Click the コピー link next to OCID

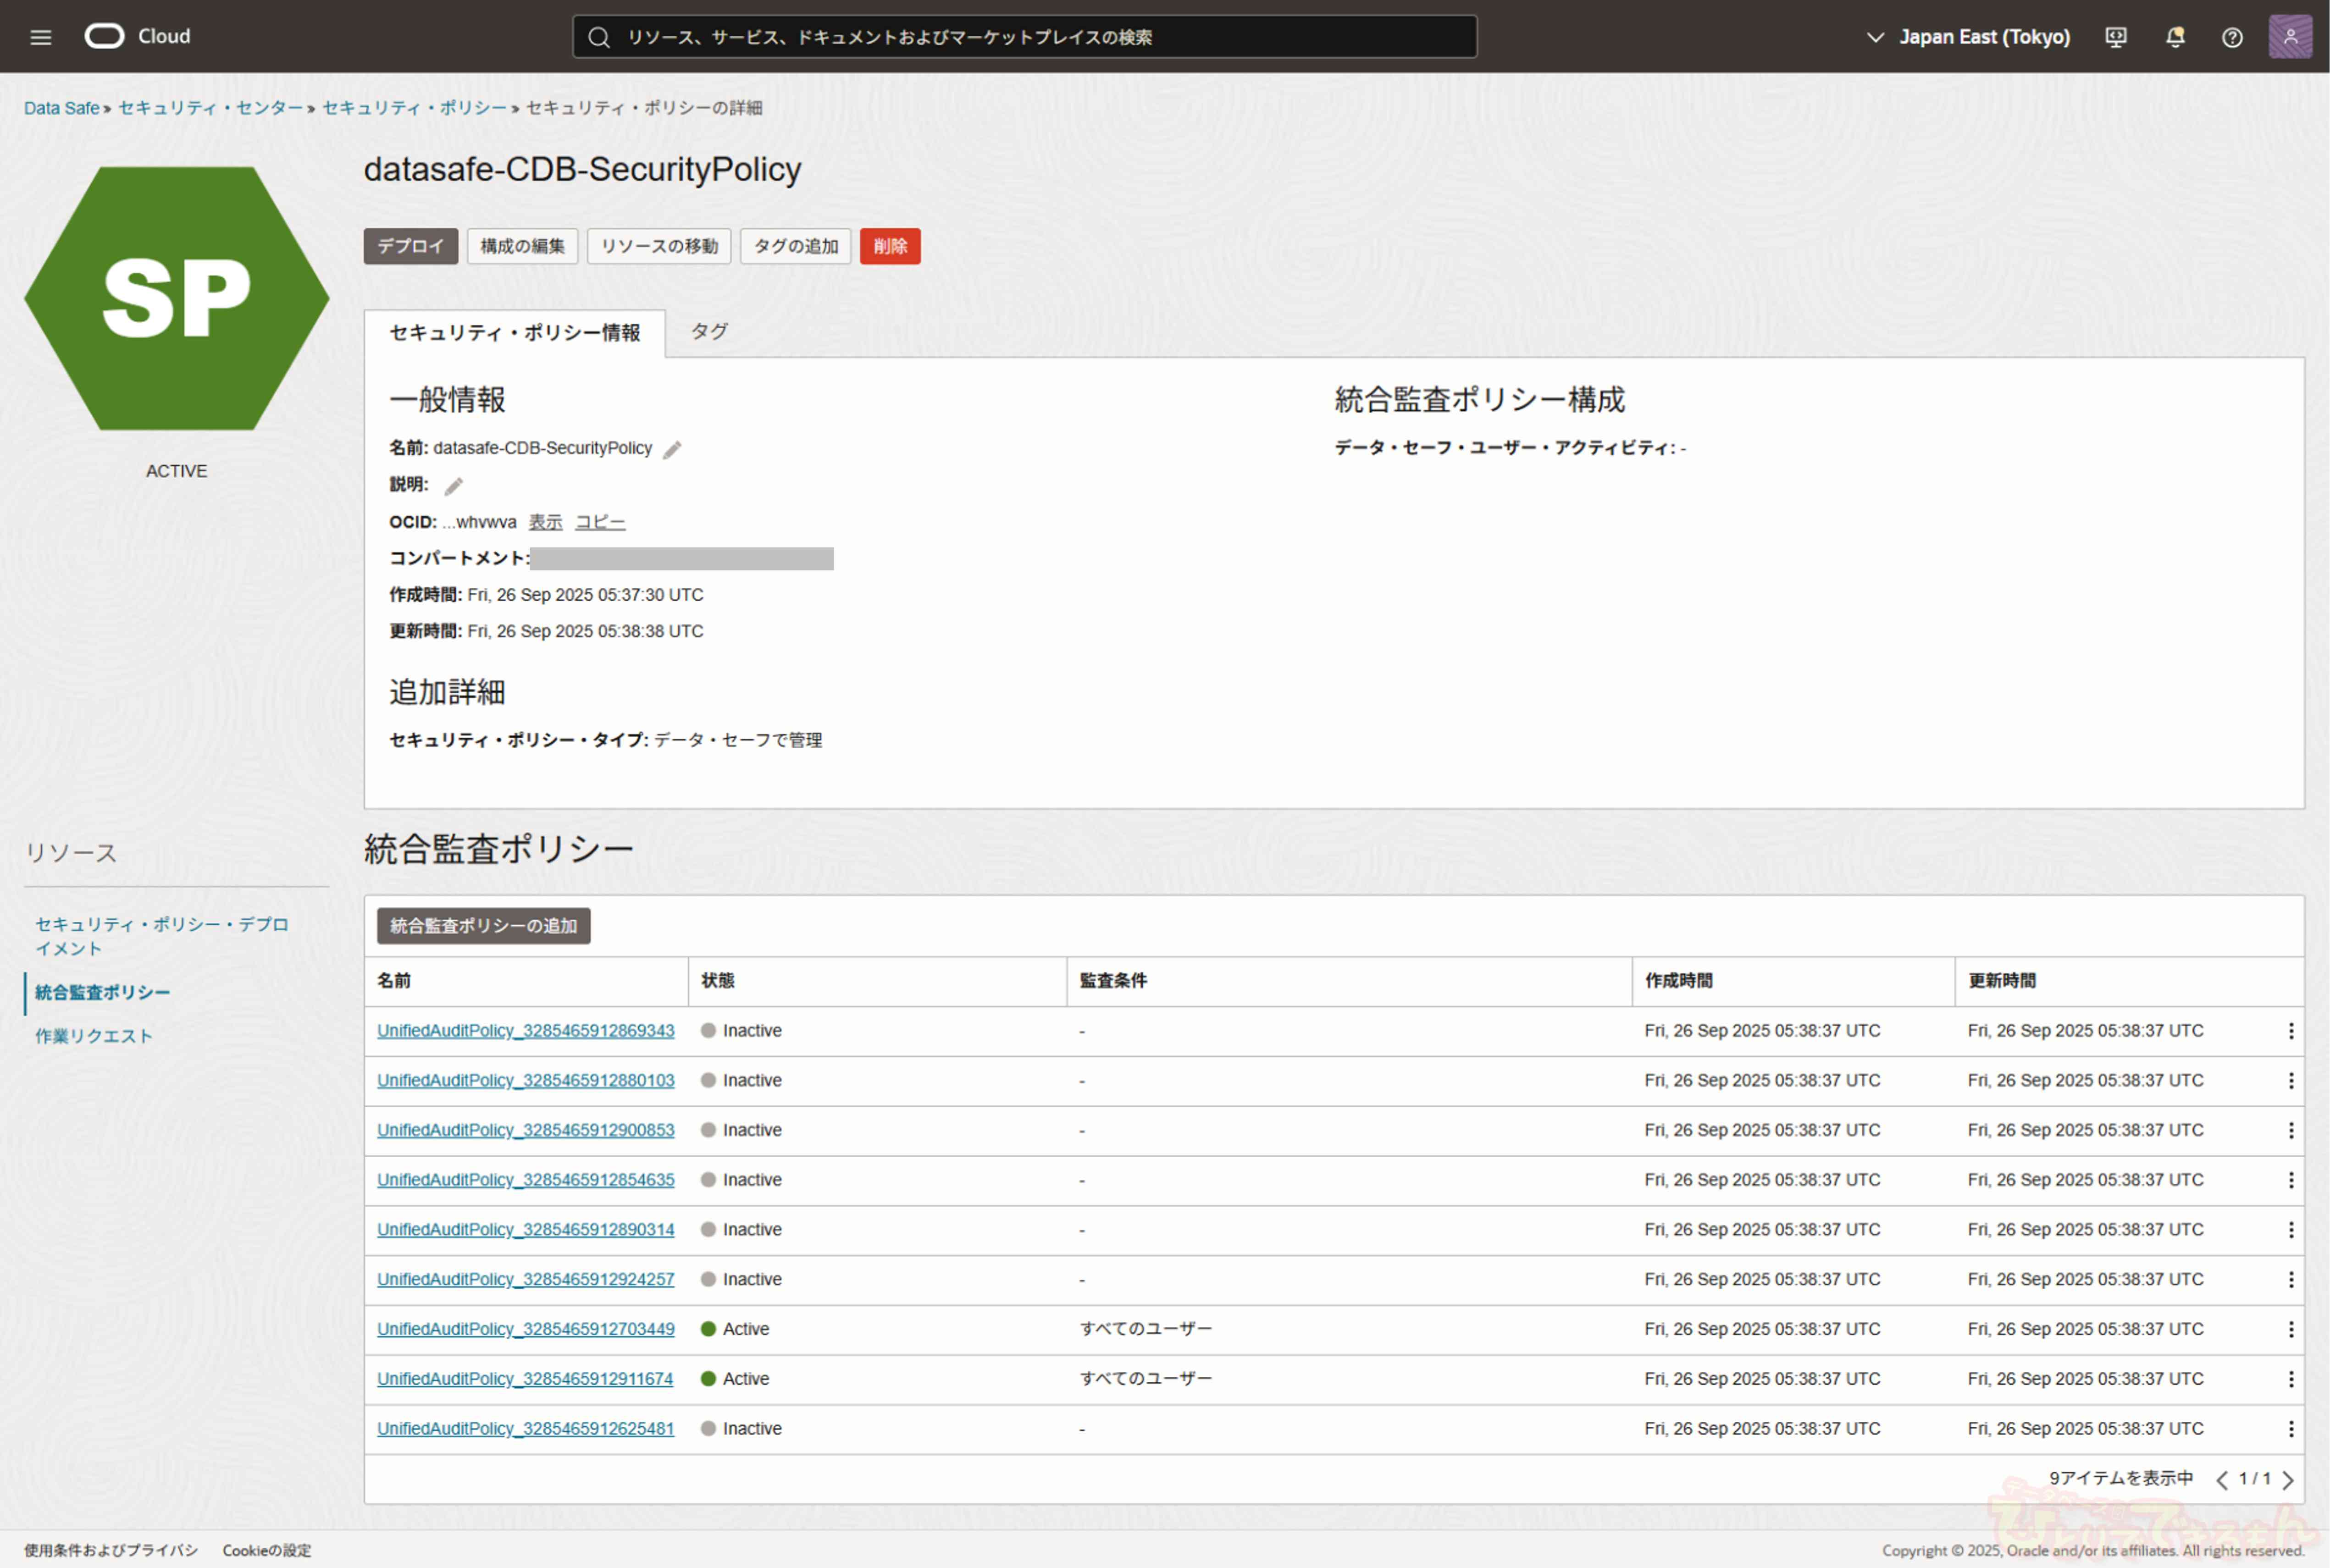pos(600,522)
